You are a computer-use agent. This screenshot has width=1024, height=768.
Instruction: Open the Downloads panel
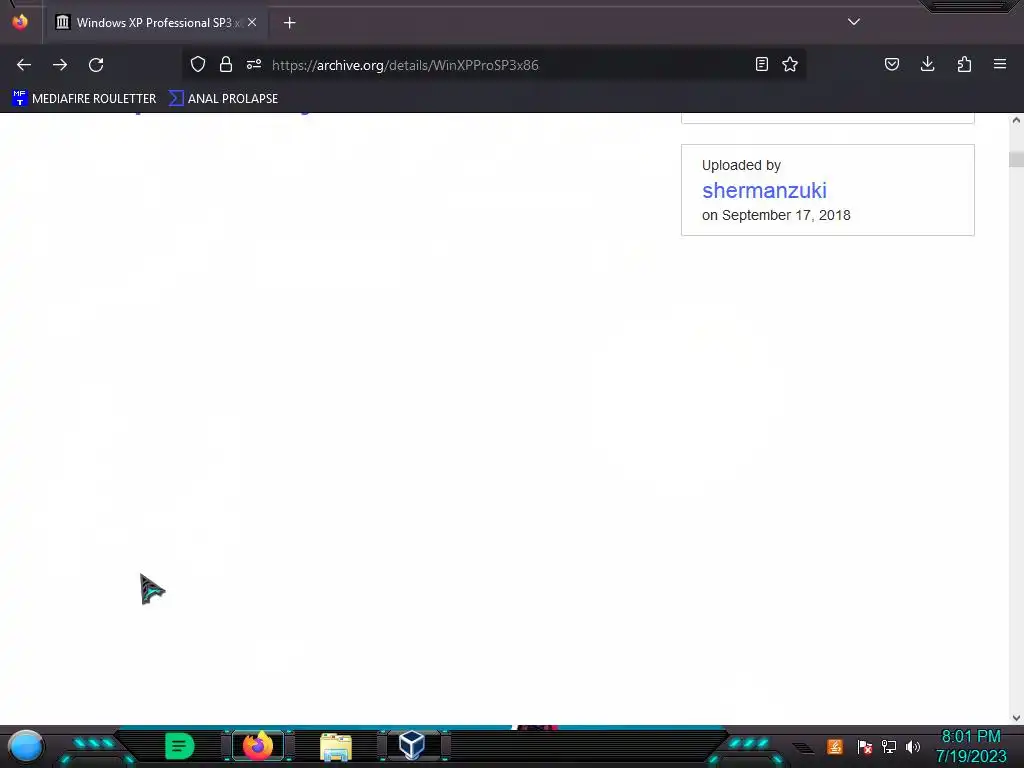coord(927,64)
